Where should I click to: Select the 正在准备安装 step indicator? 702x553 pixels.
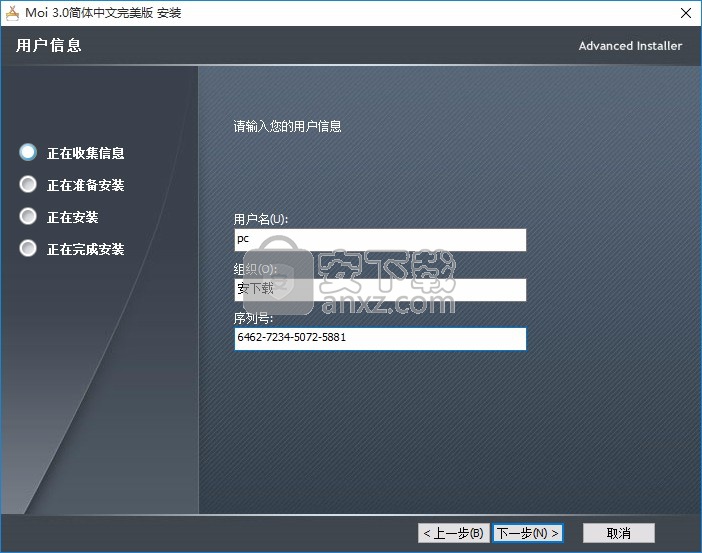tap(28, 184)
